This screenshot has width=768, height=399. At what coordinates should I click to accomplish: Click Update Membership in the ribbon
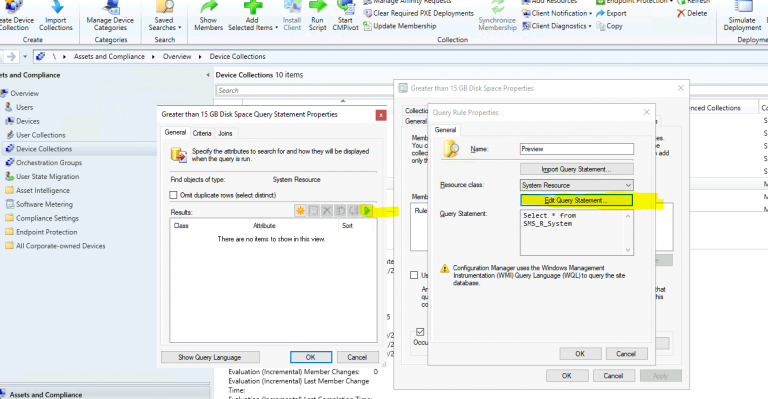click(400, 26)
